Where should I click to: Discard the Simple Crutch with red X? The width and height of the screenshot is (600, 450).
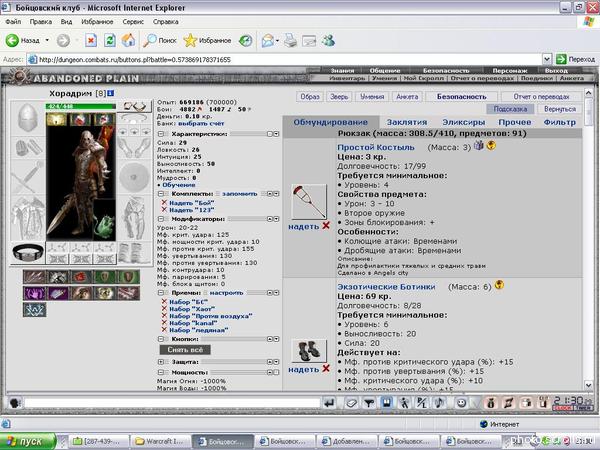click(x=326, y=226)
